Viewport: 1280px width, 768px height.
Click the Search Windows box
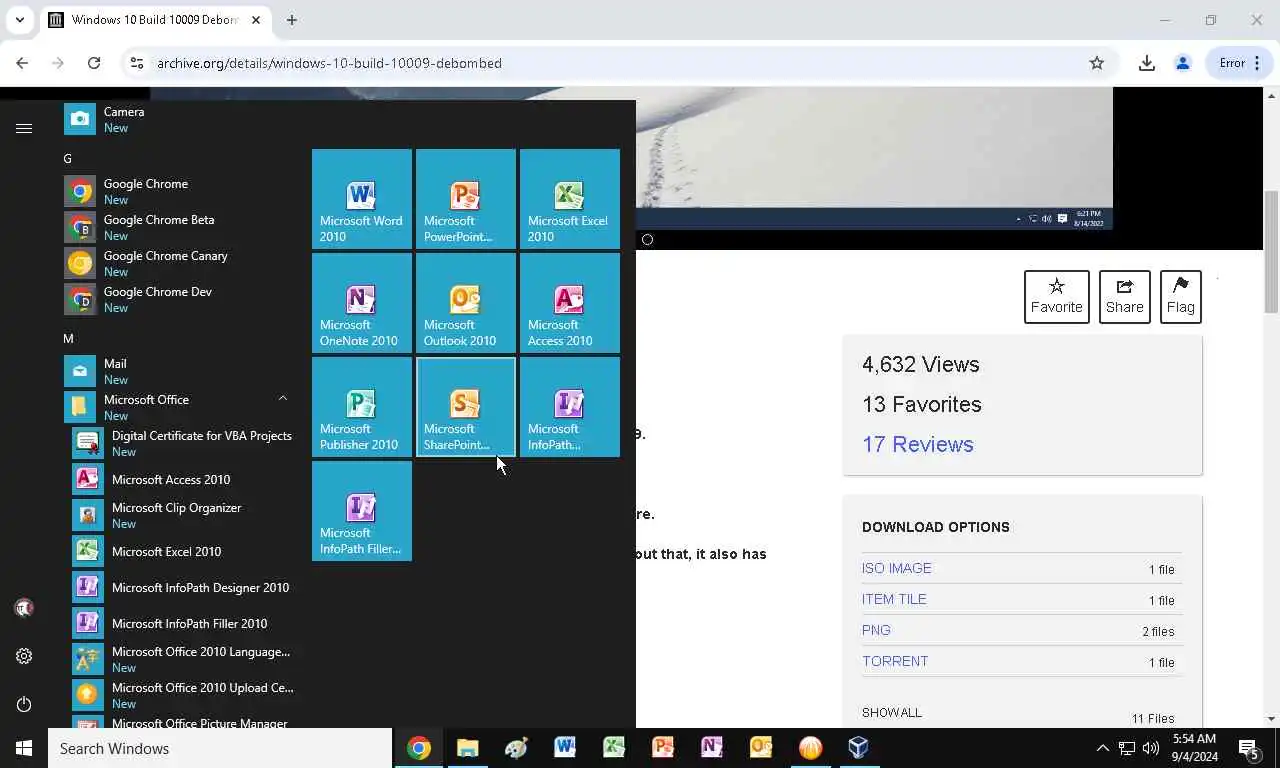220,748
